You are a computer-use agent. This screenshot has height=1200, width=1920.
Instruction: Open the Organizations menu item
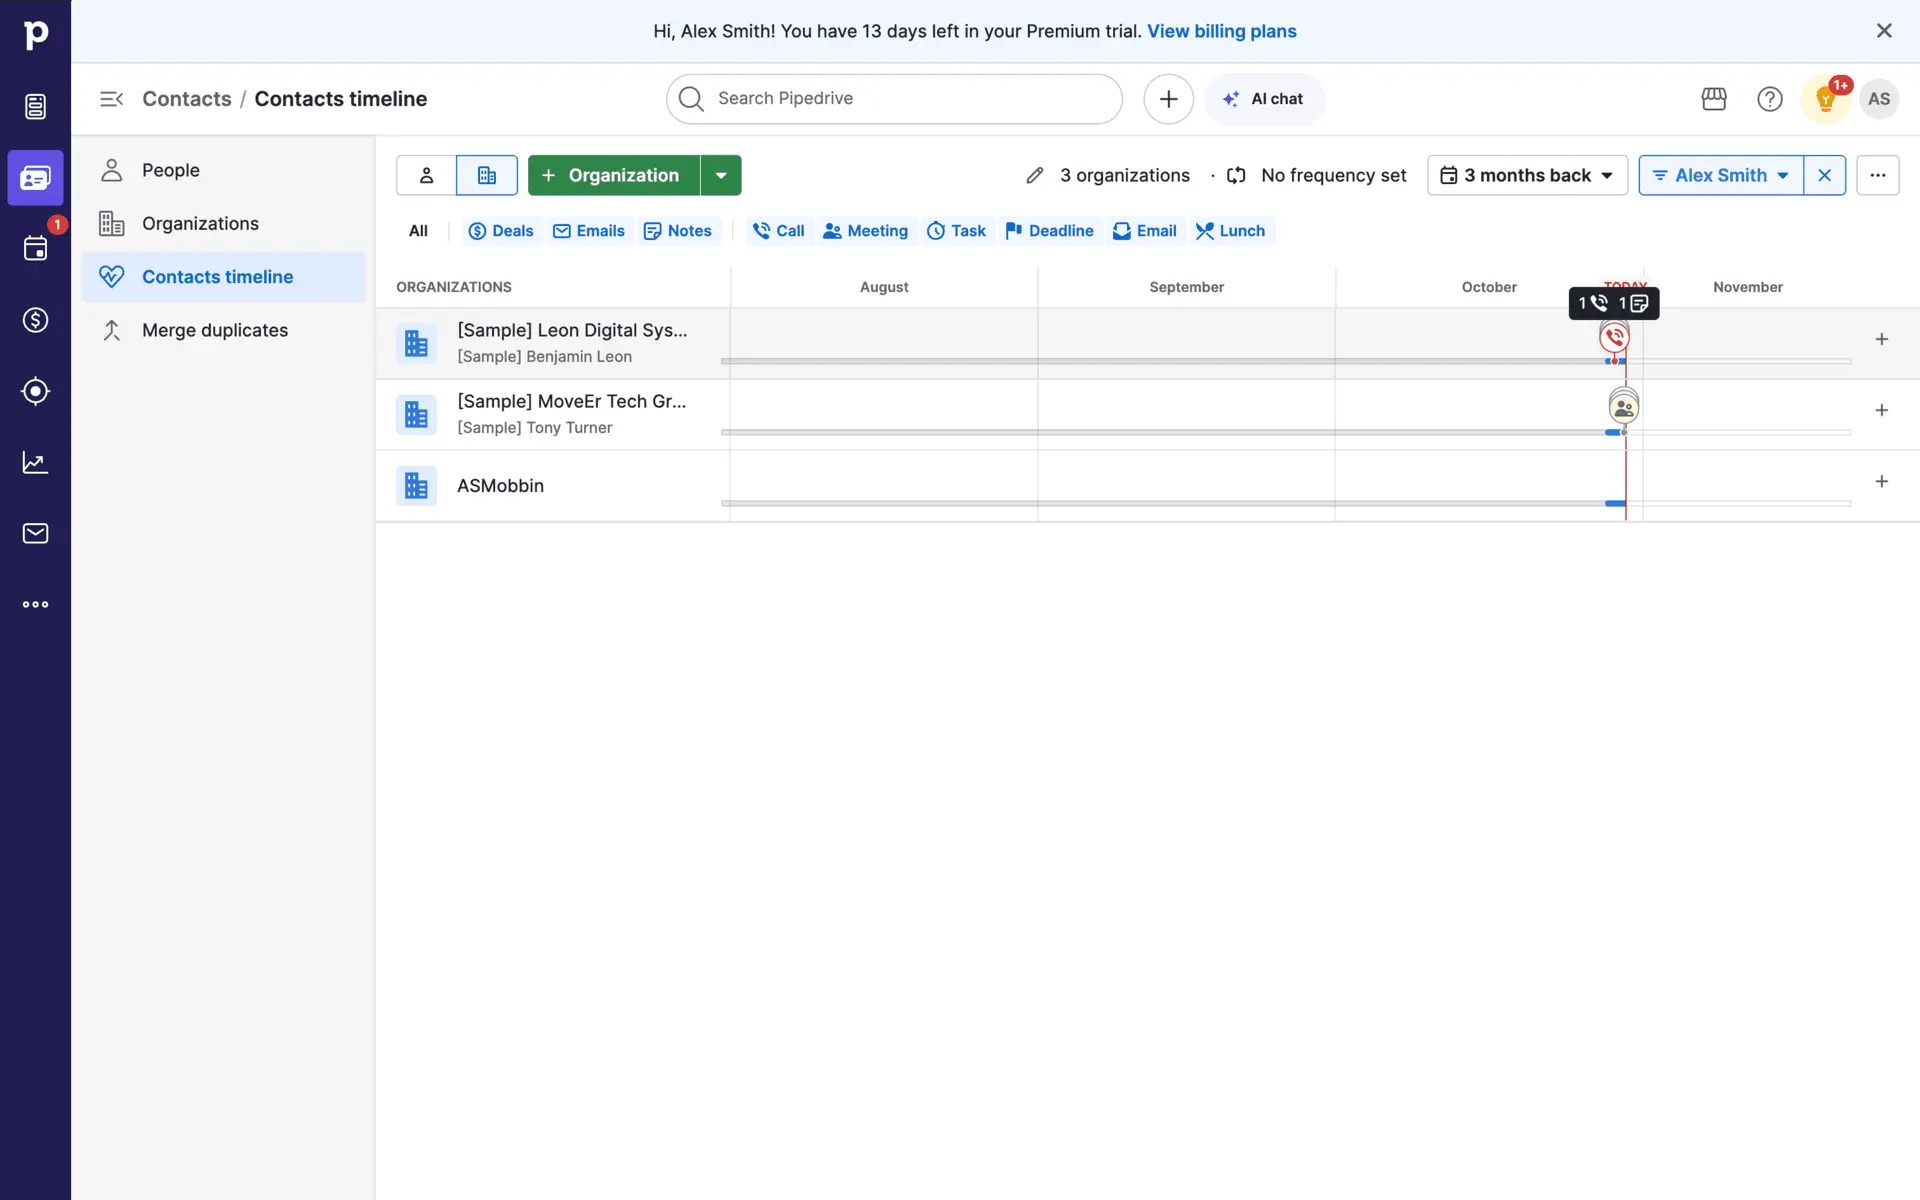point(200,224)
